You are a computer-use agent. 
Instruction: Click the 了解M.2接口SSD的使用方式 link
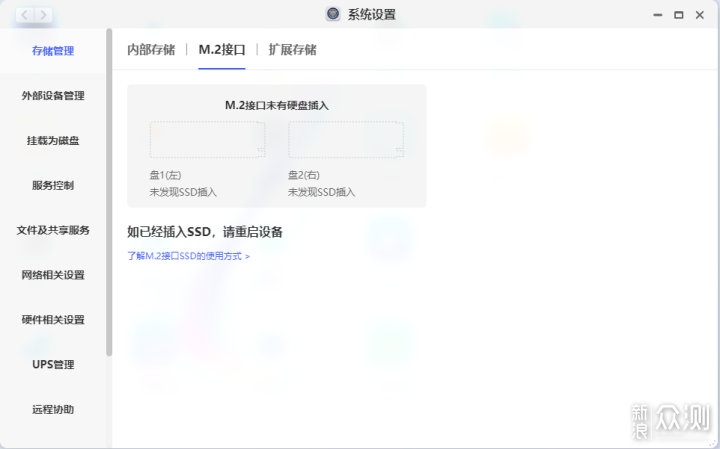[188, 256]
